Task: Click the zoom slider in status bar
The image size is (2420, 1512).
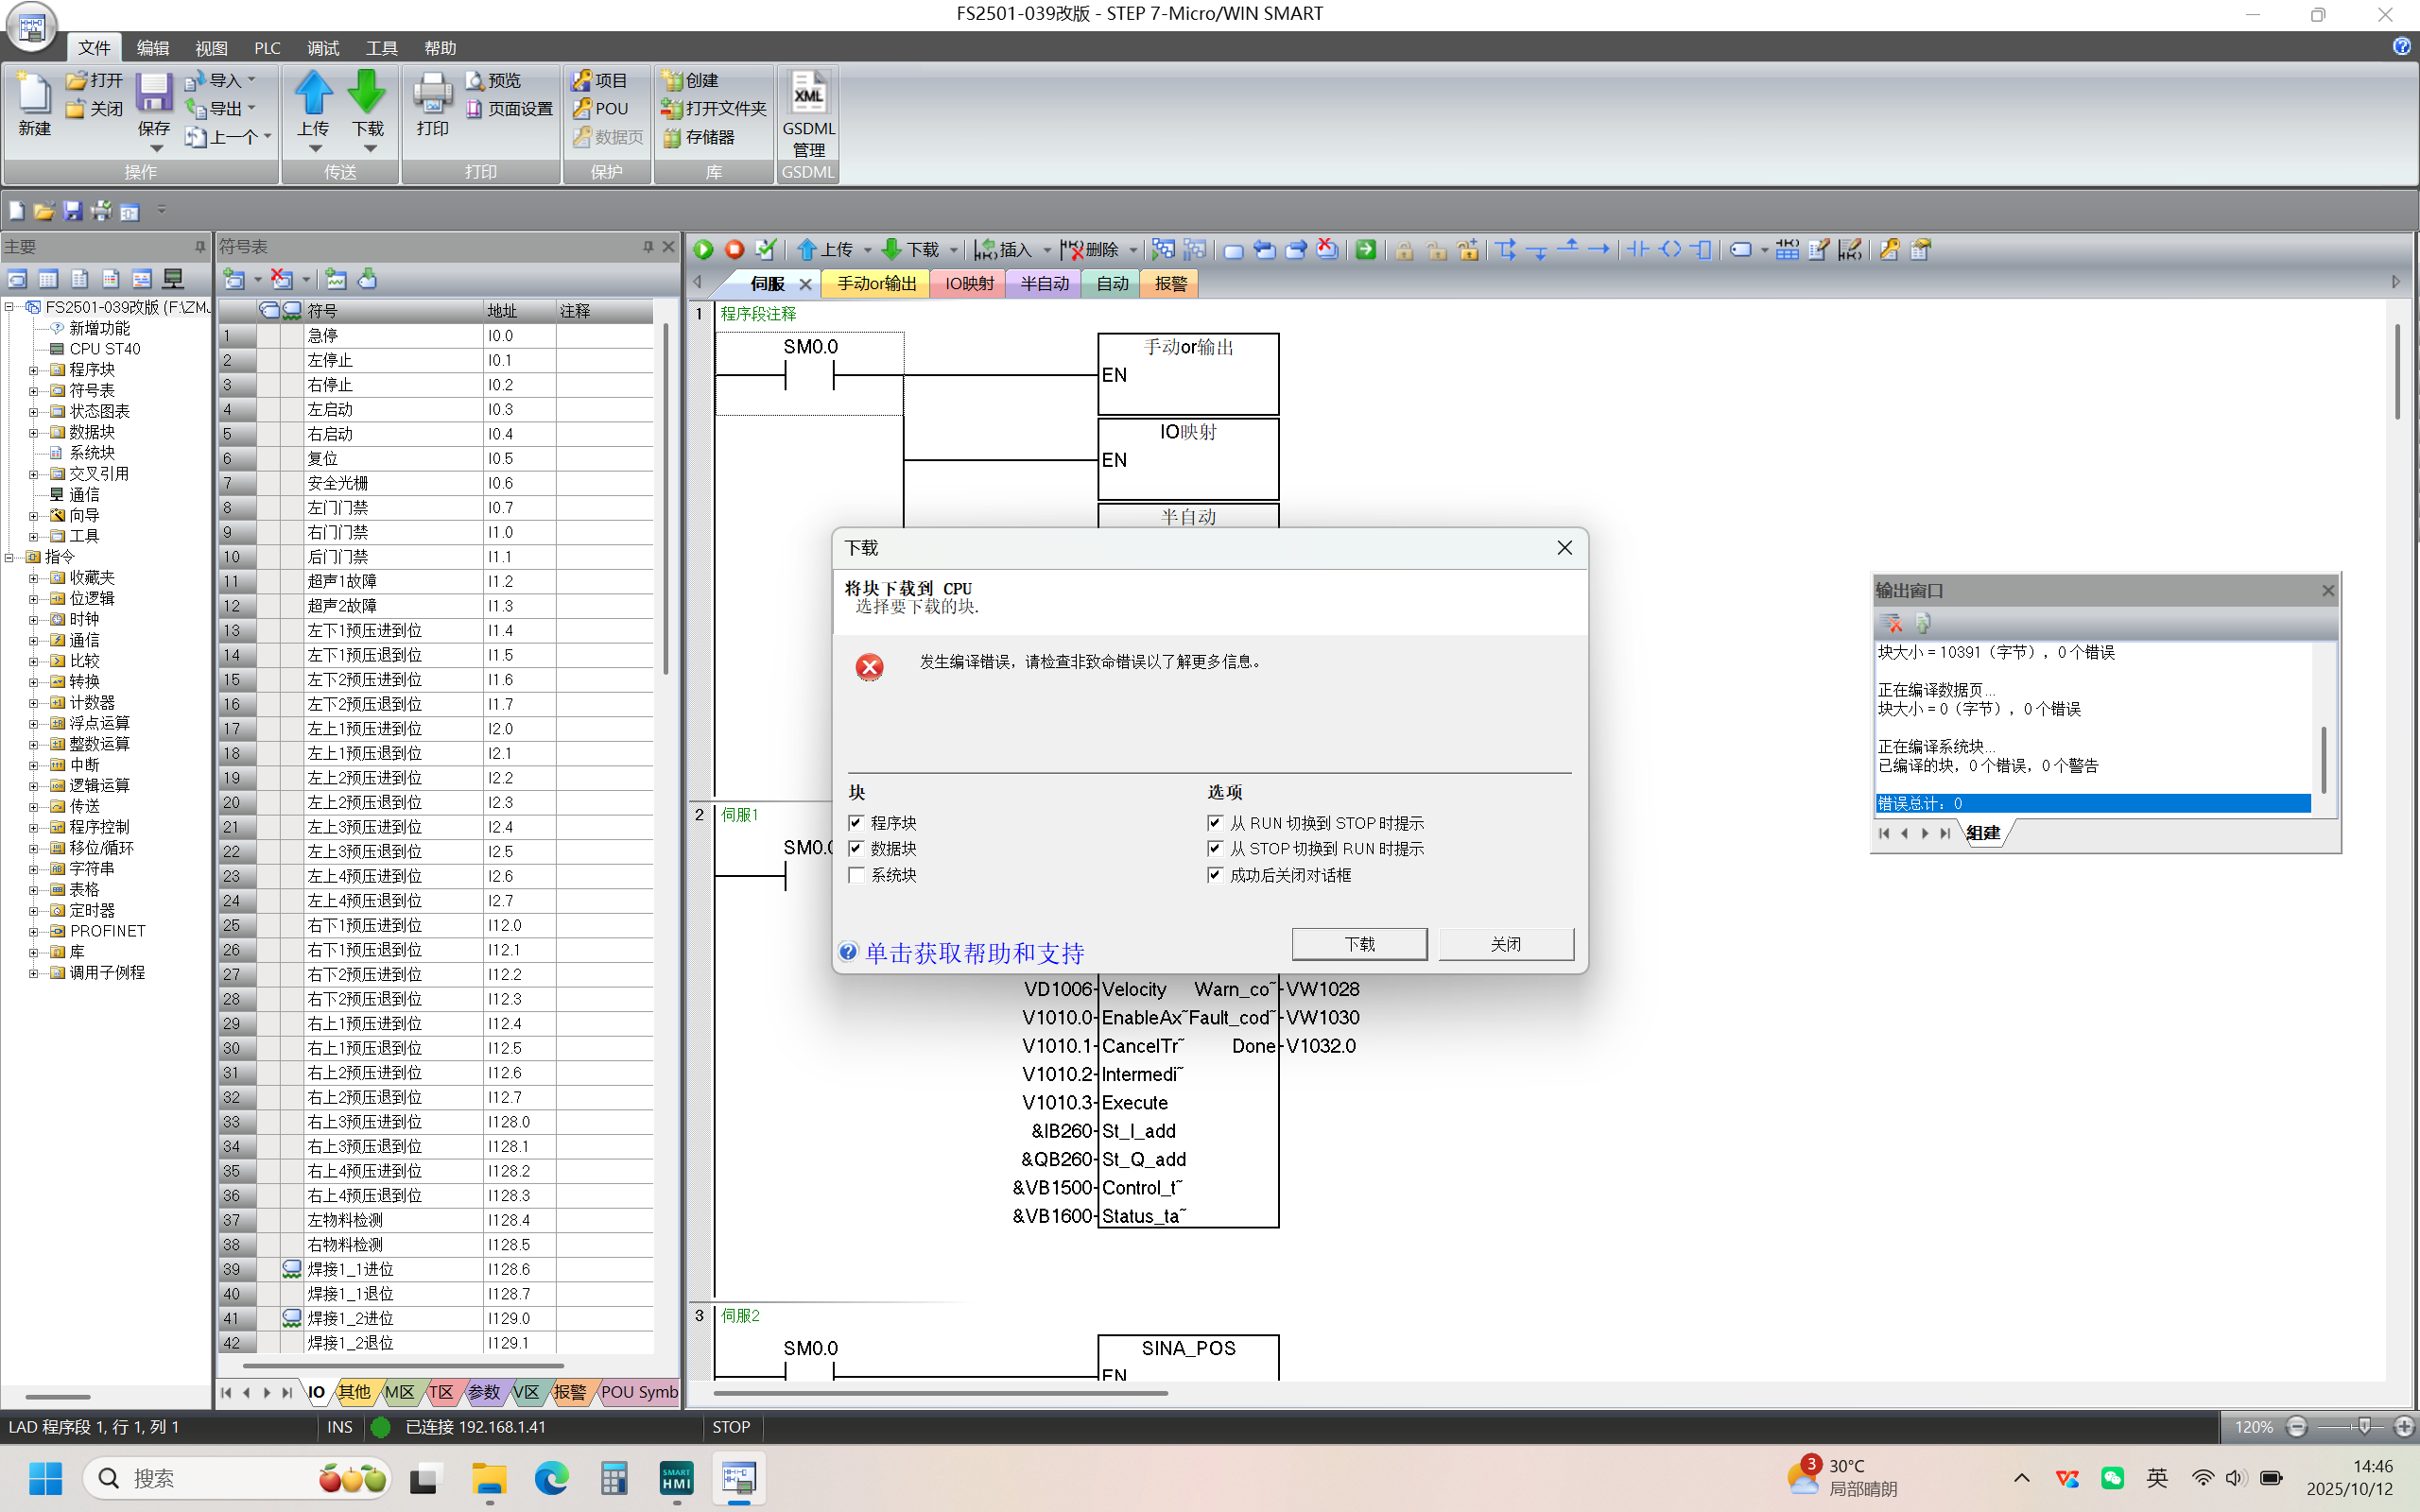Action: 2364,1427
